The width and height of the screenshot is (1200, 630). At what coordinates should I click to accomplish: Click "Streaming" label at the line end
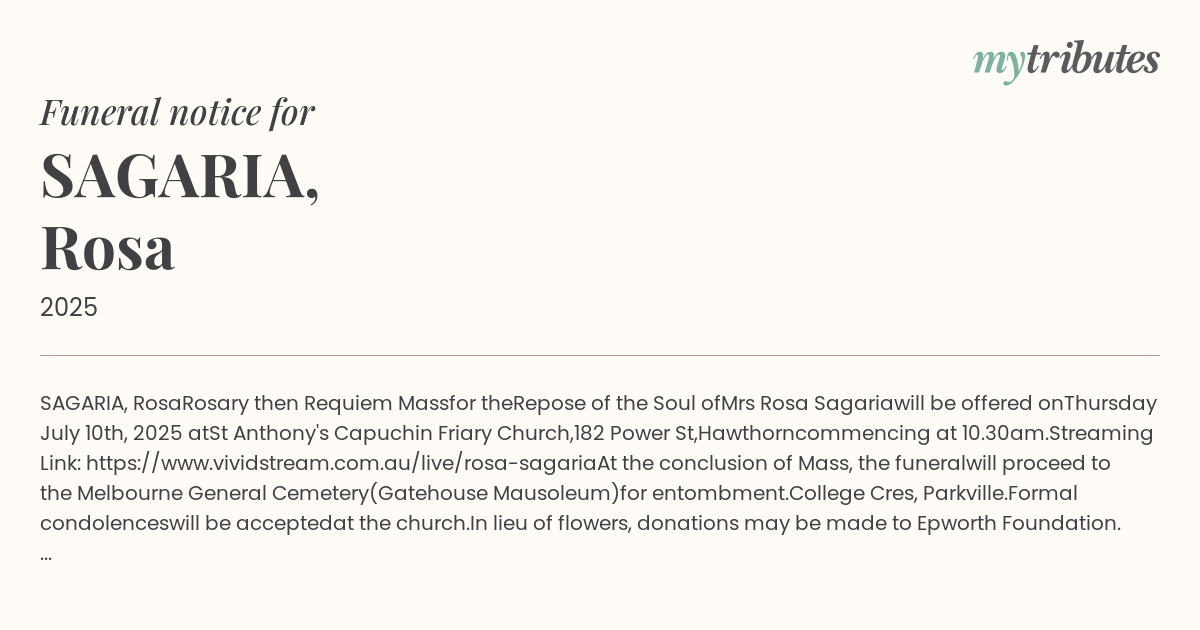tap(1101, 433)
